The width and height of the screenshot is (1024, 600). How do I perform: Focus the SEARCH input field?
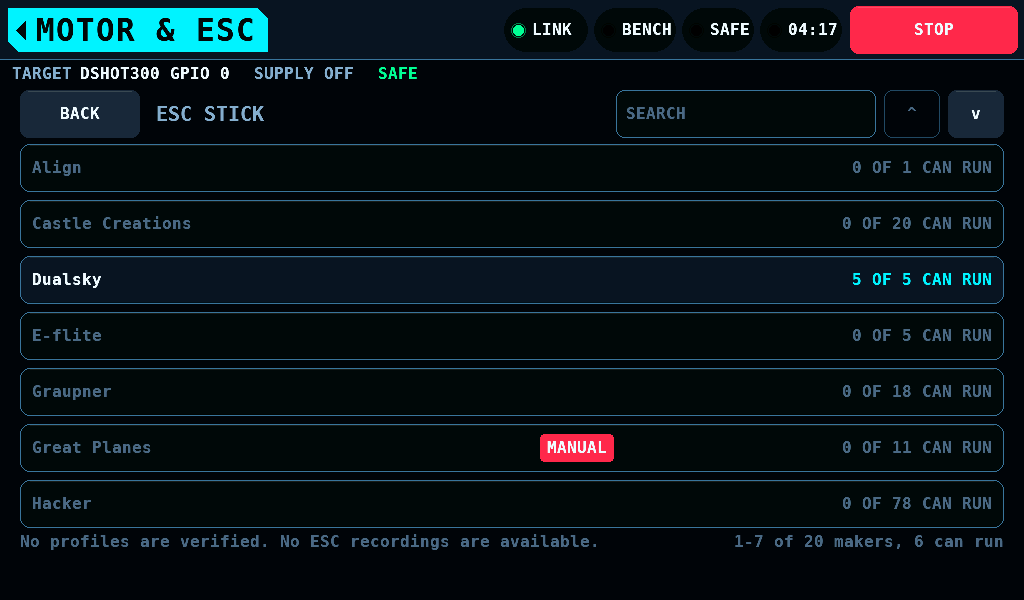tap(746, 114)
